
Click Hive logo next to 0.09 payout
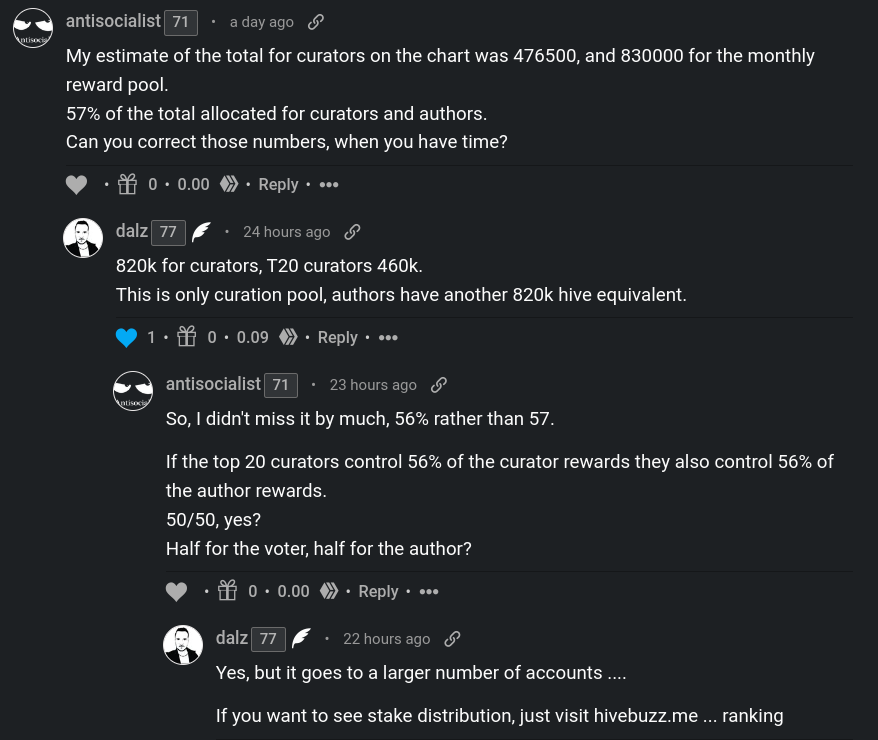coord(288,337)
